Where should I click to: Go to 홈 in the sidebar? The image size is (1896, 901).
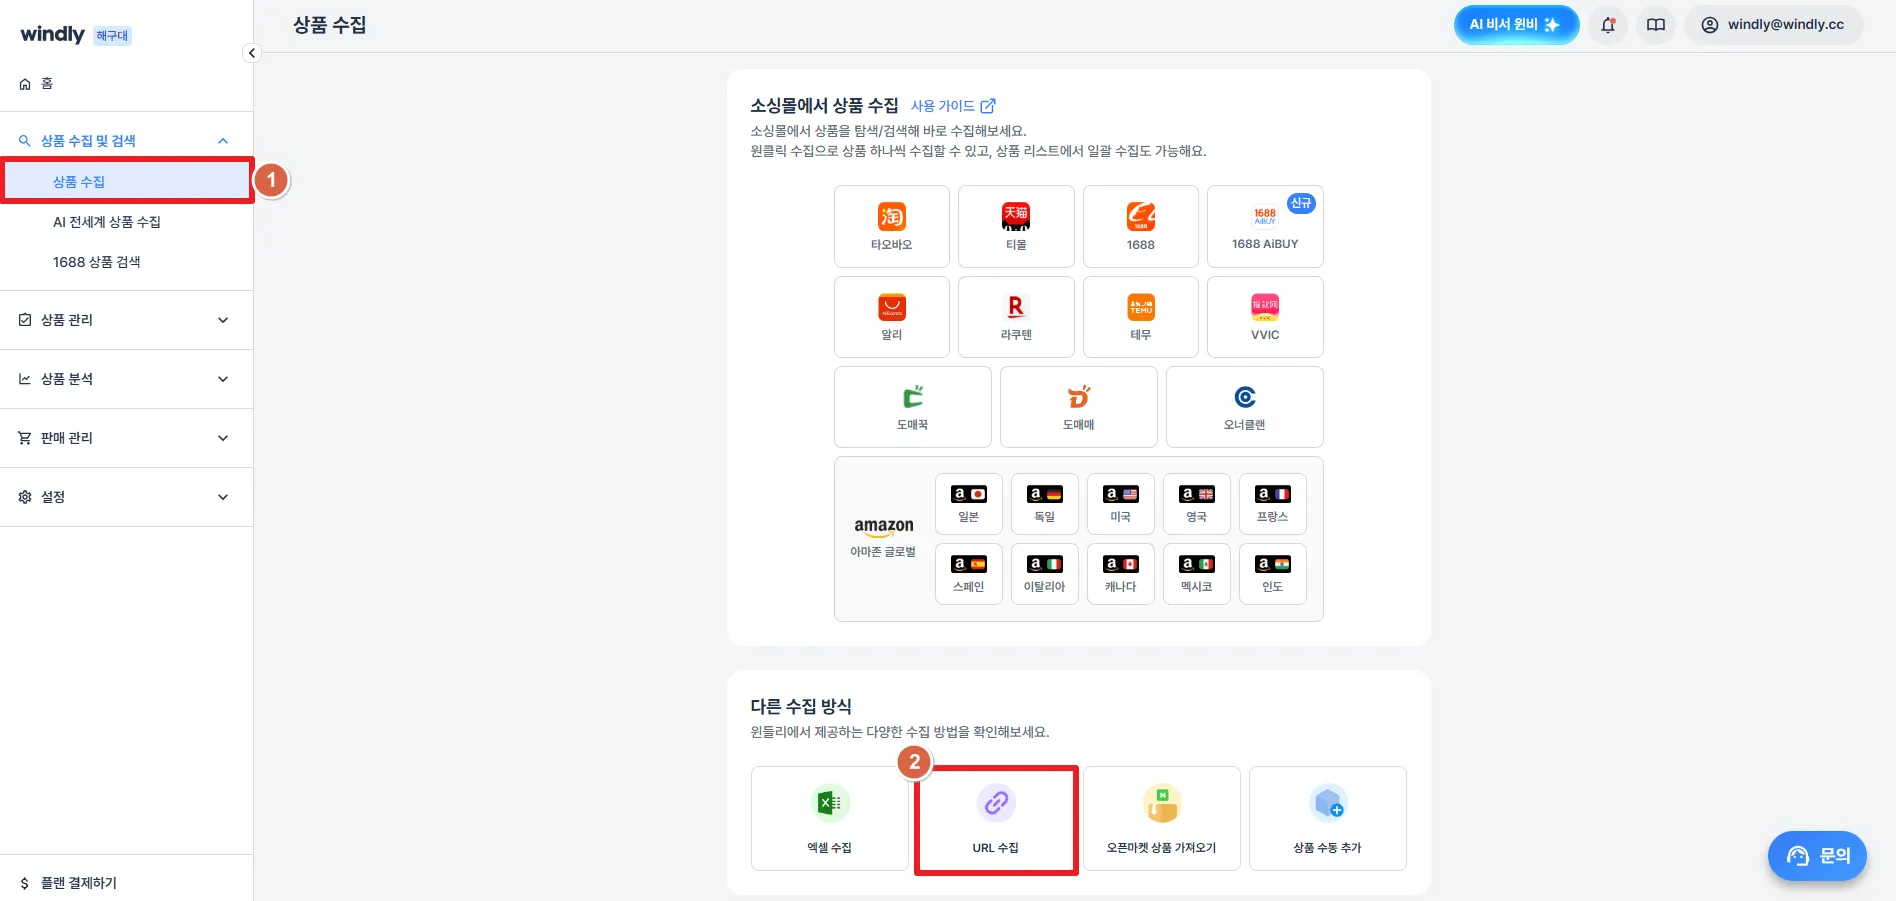(126, 84)
